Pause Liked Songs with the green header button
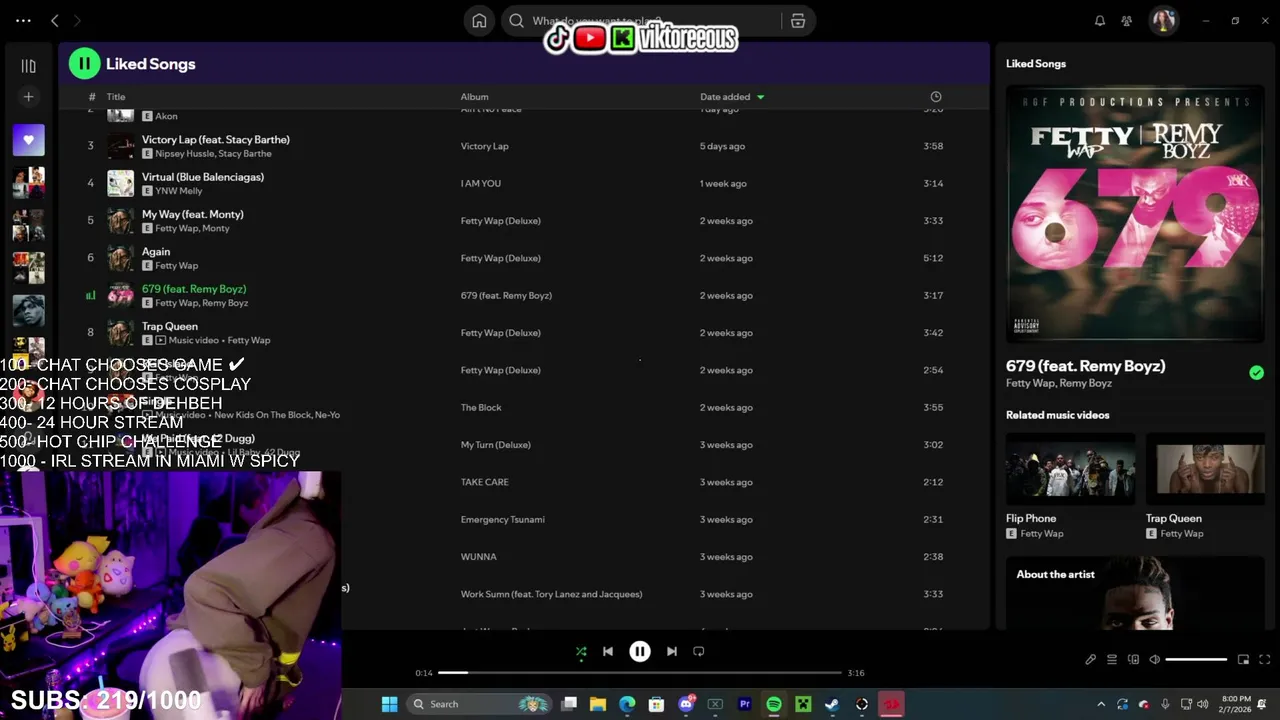1280x720 pixels. coord(84,63)
